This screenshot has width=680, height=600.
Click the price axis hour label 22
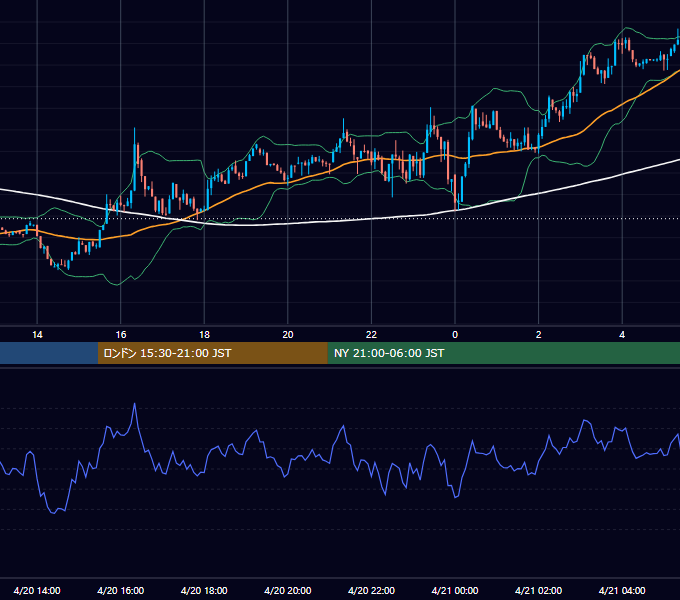point(371,335)
